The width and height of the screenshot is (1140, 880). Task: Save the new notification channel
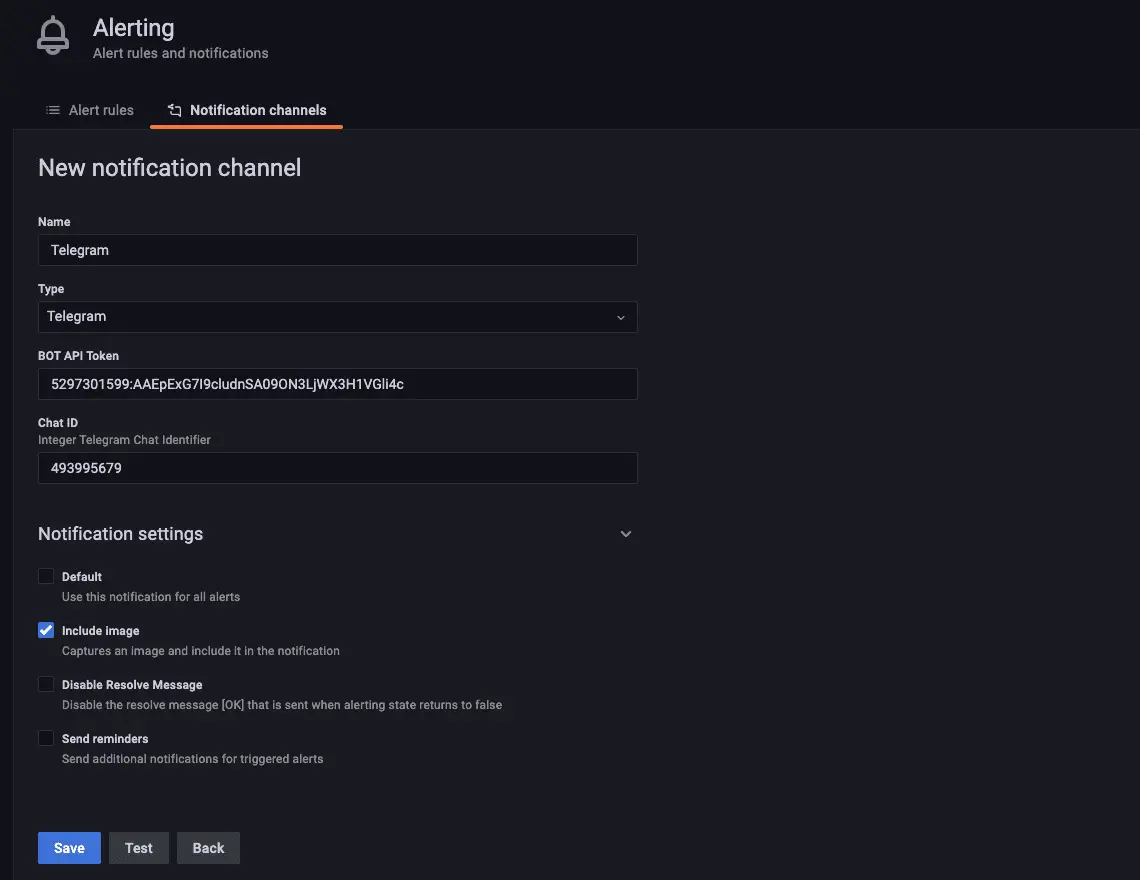tap(69, 848)
